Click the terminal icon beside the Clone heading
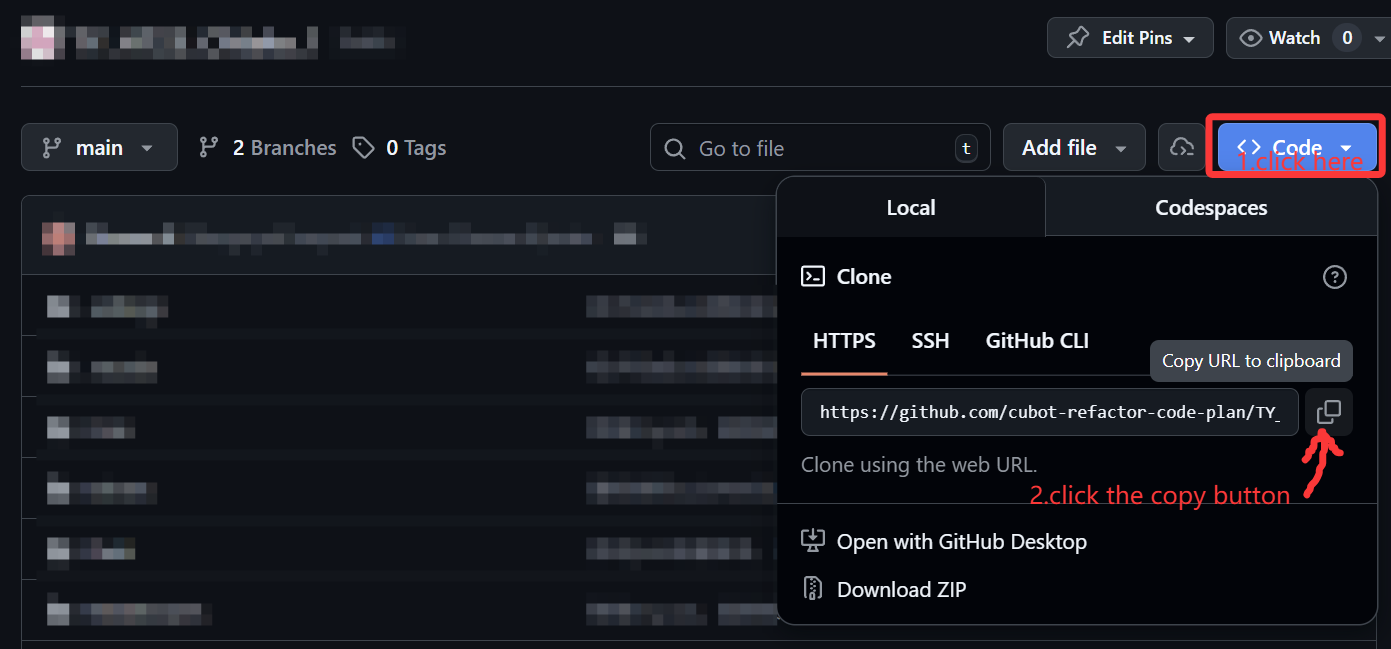This screenshot has width=1391, height=649. point(813,277)
